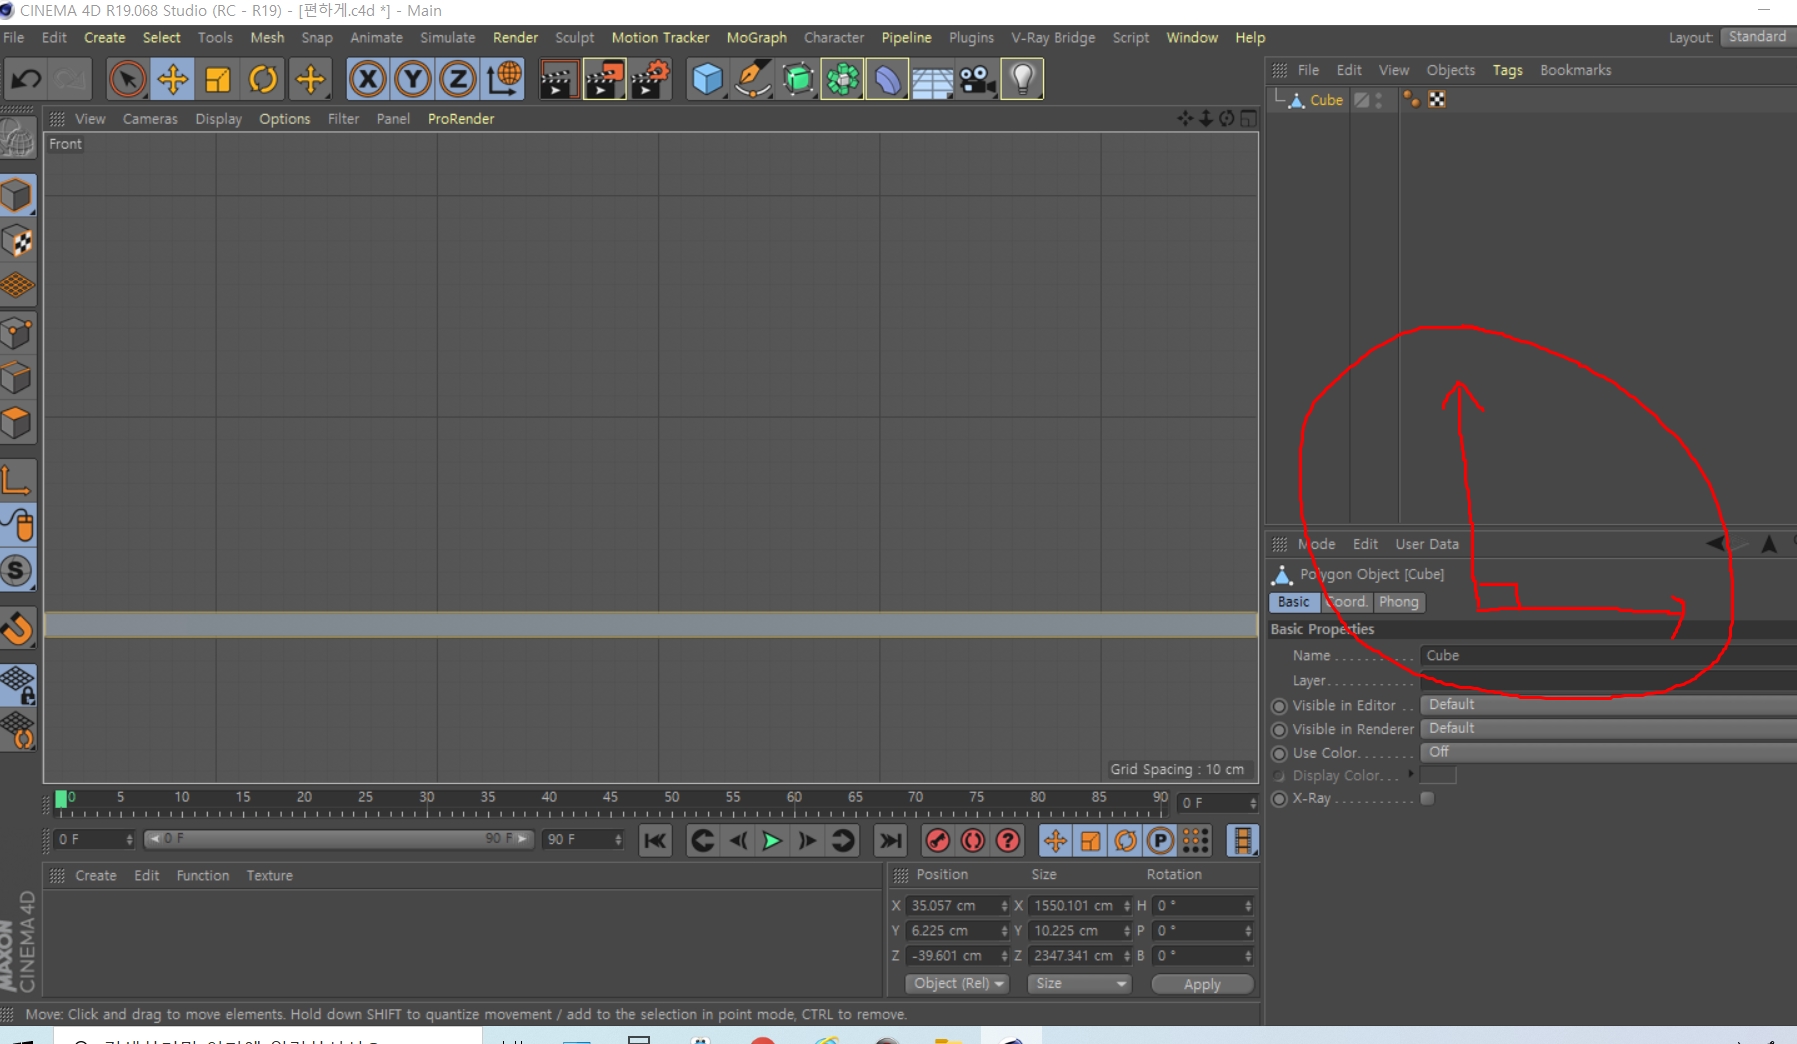This screenshot has height=1044, width=1797.
Task: Switch to the Coord. tab
Action: click(1346, 602)
